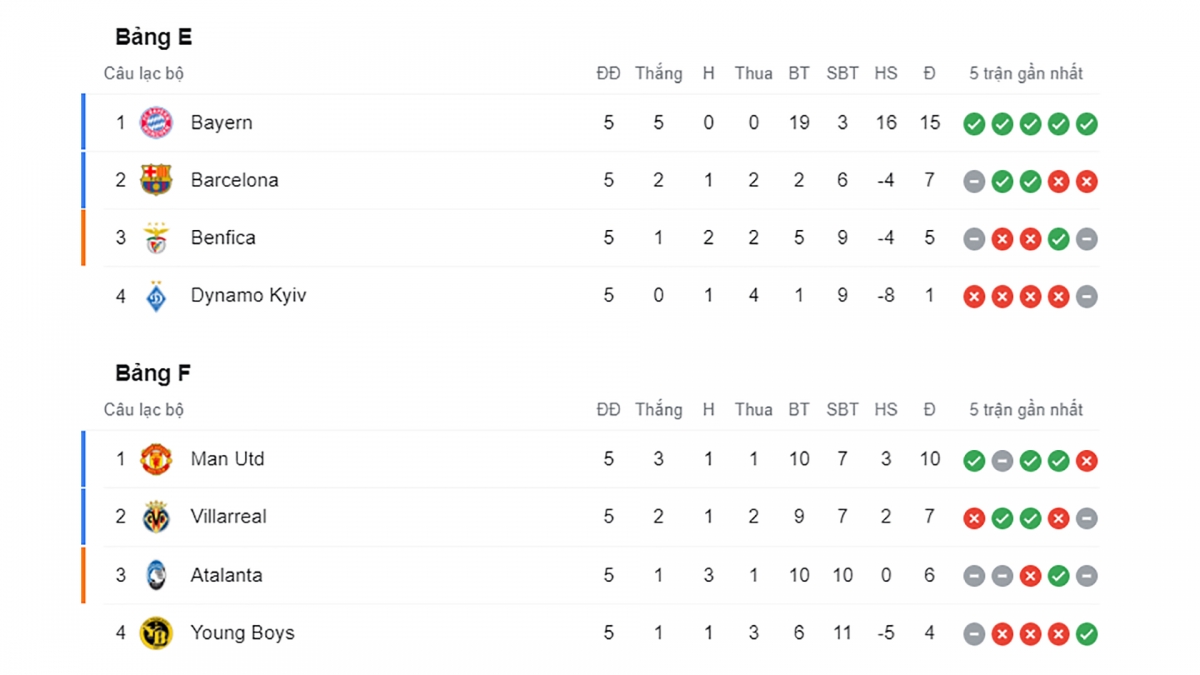Click the Dynamo Kyiv crest icon

tap(156, 296)
